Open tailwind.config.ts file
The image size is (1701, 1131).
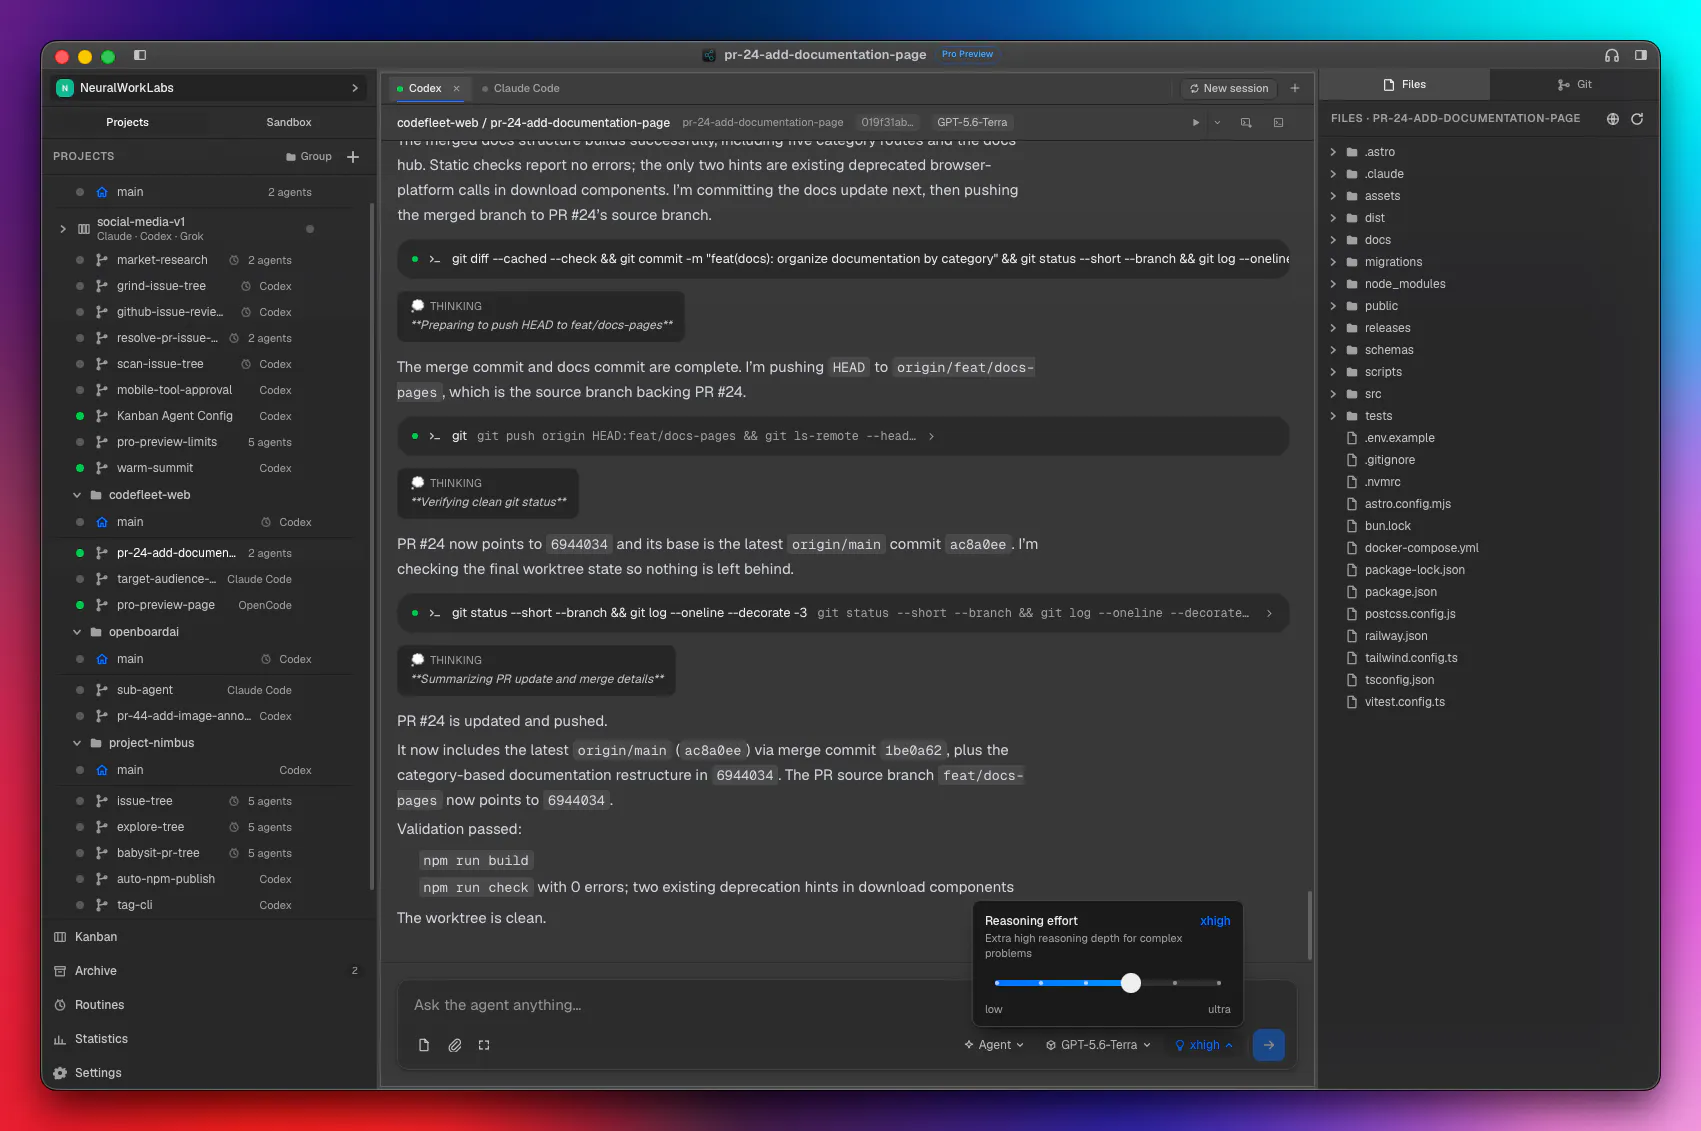[1410, 658]
